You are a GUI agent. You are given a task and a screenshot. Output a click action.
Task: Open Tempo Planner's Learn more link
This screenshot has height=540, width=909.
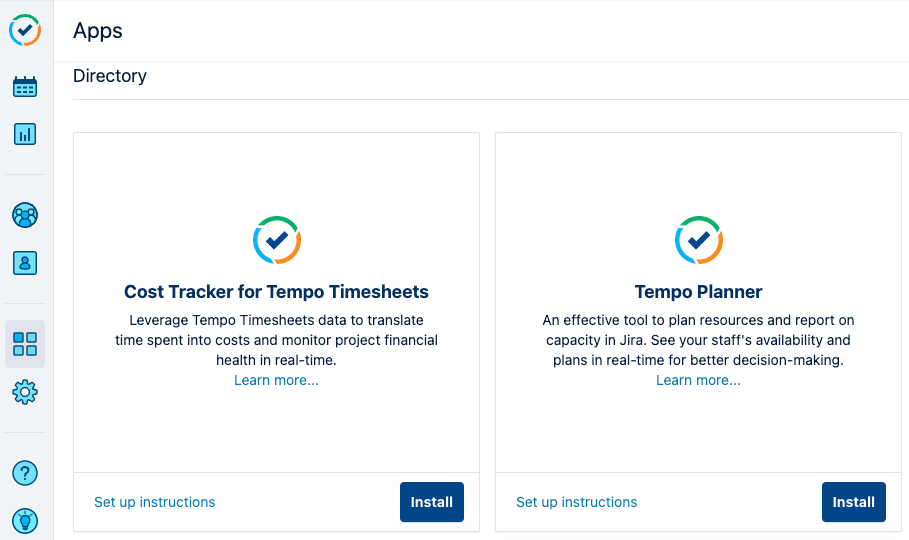[698, 380]
